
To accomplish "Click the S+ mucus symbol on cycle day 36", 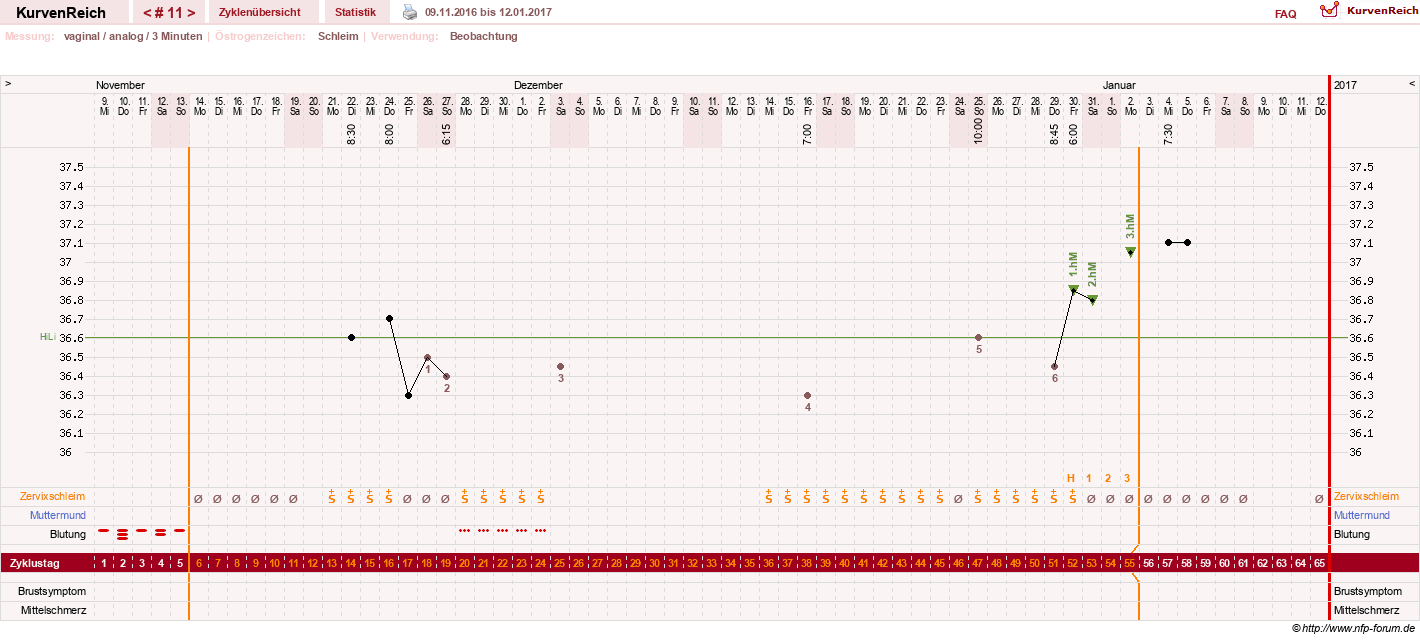I will (x=768, y=496).
